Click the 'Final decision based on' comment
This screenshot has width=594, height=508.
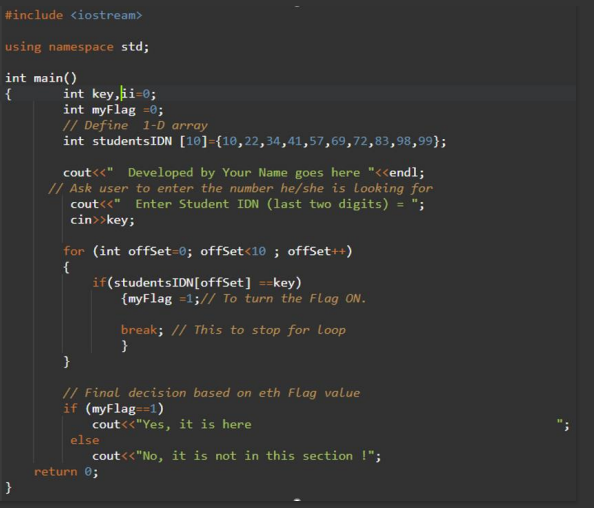(211, 393)
